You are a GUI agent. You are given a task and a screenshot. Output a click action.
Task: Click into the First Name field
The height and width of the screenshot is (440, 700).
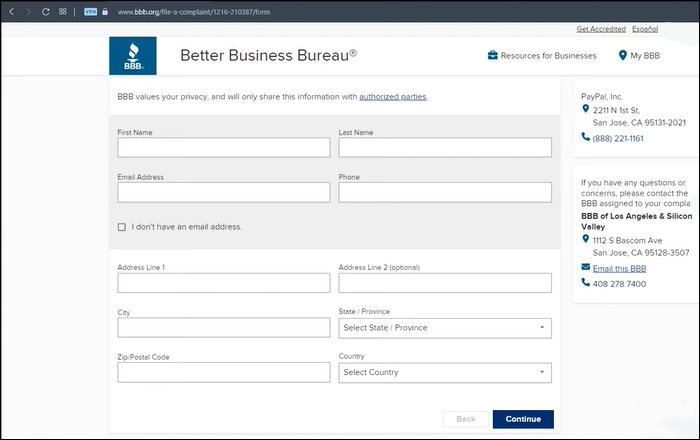click(223, 147)
